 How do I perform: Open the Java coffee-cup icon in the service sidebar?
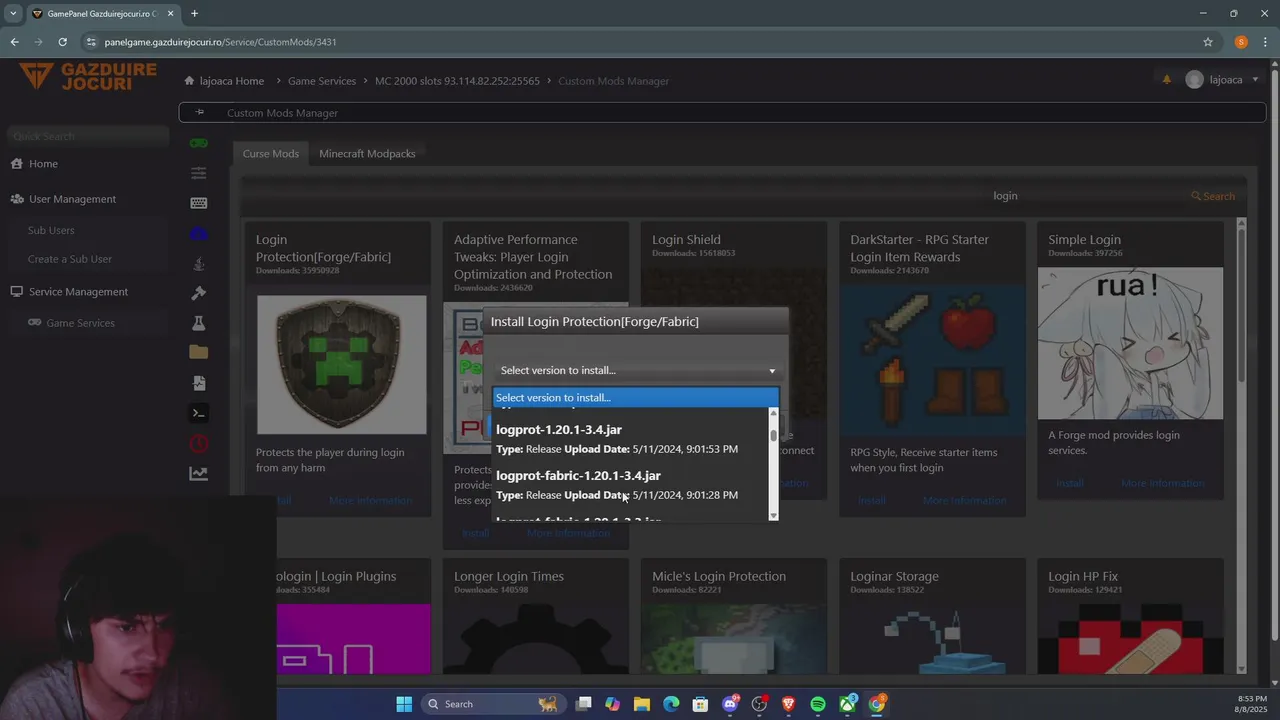click(199, 263)
